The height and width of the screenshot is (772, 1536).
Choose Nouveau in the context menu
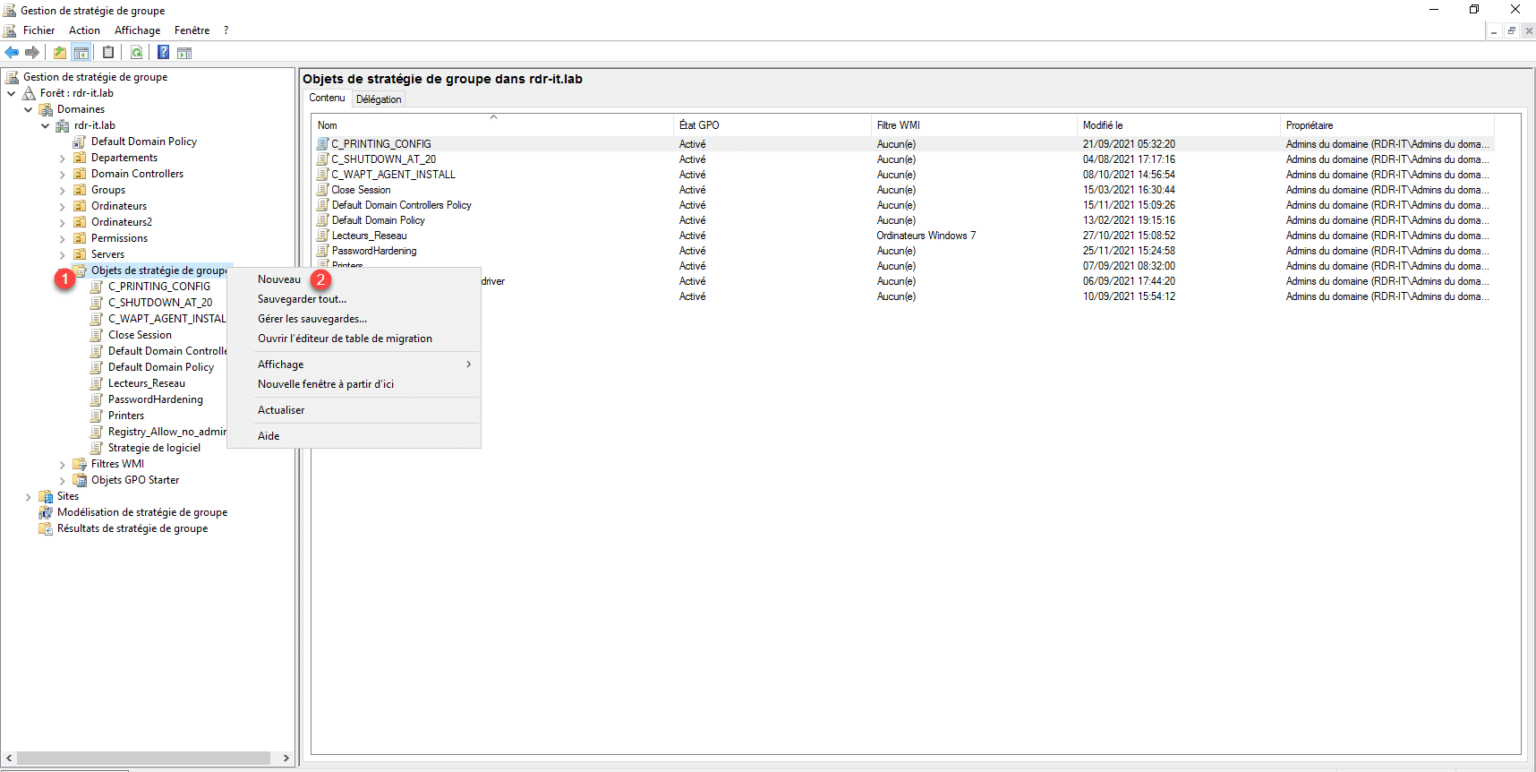pos(279,280)
